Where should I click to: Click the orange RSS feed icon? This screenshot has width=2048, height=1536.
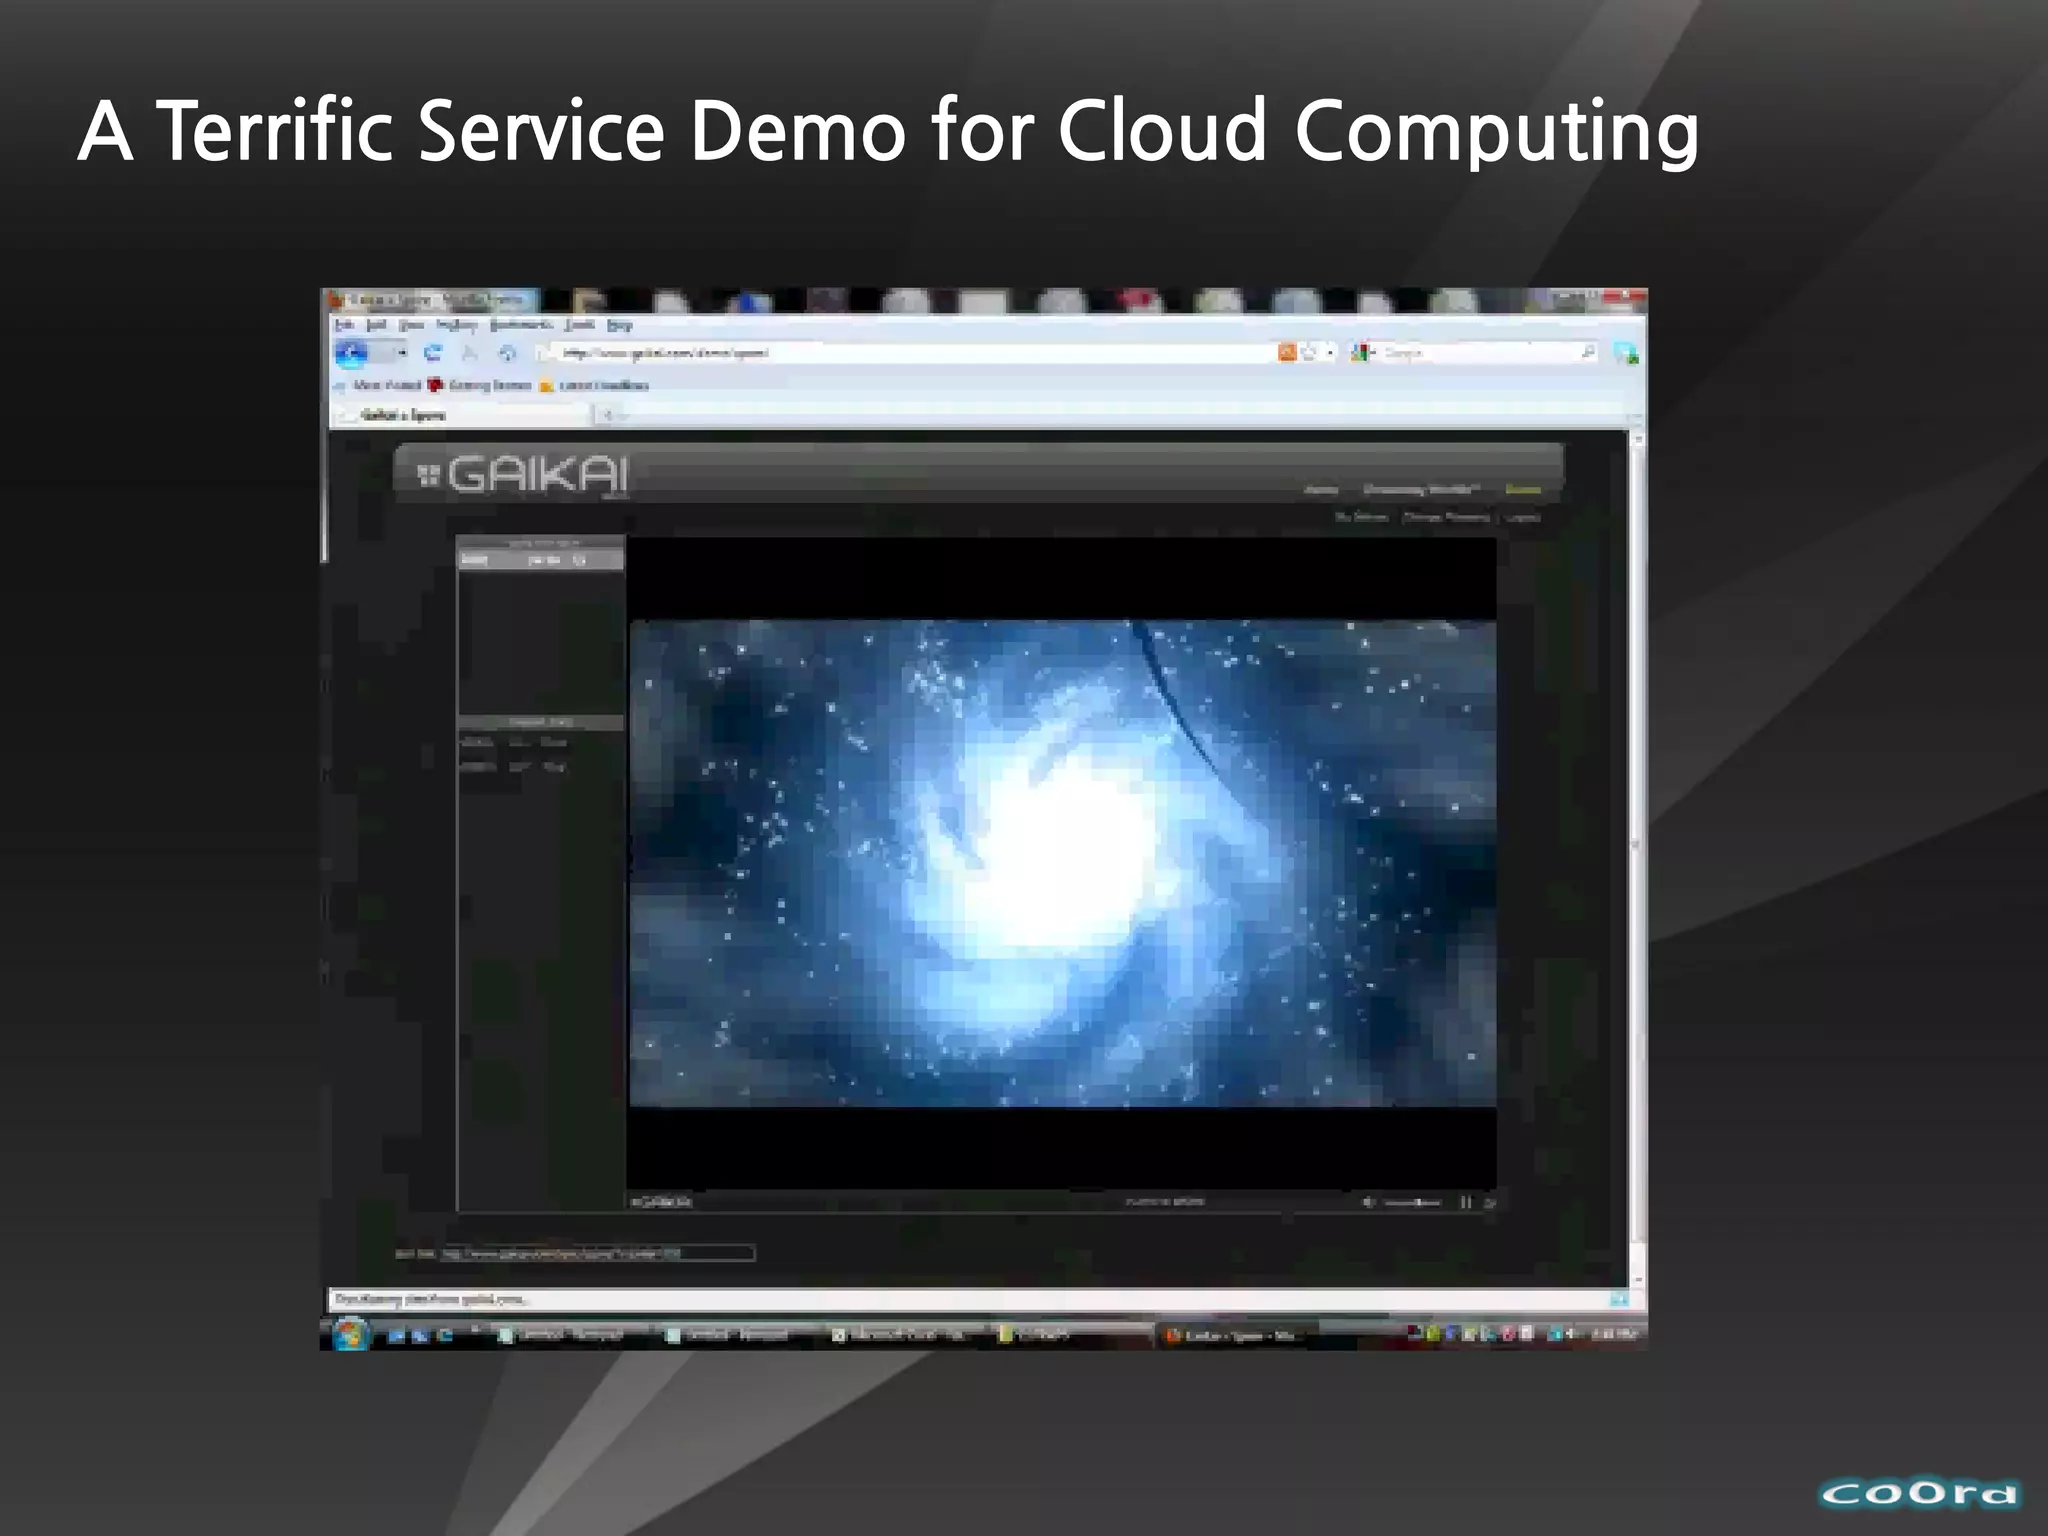pyautogui.click(x=1287, y=353)
